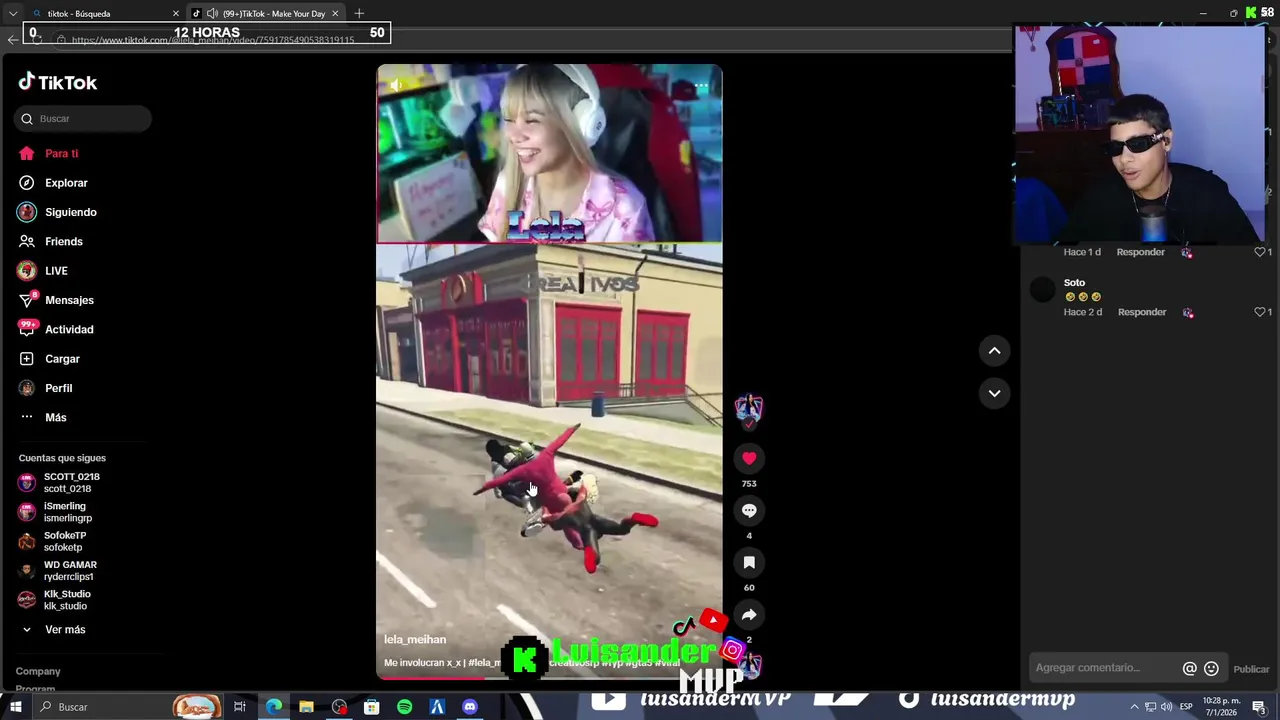Toggle bookmark save on video
This screenshot has width=1280, height=720.
click(x=749, y=562)
